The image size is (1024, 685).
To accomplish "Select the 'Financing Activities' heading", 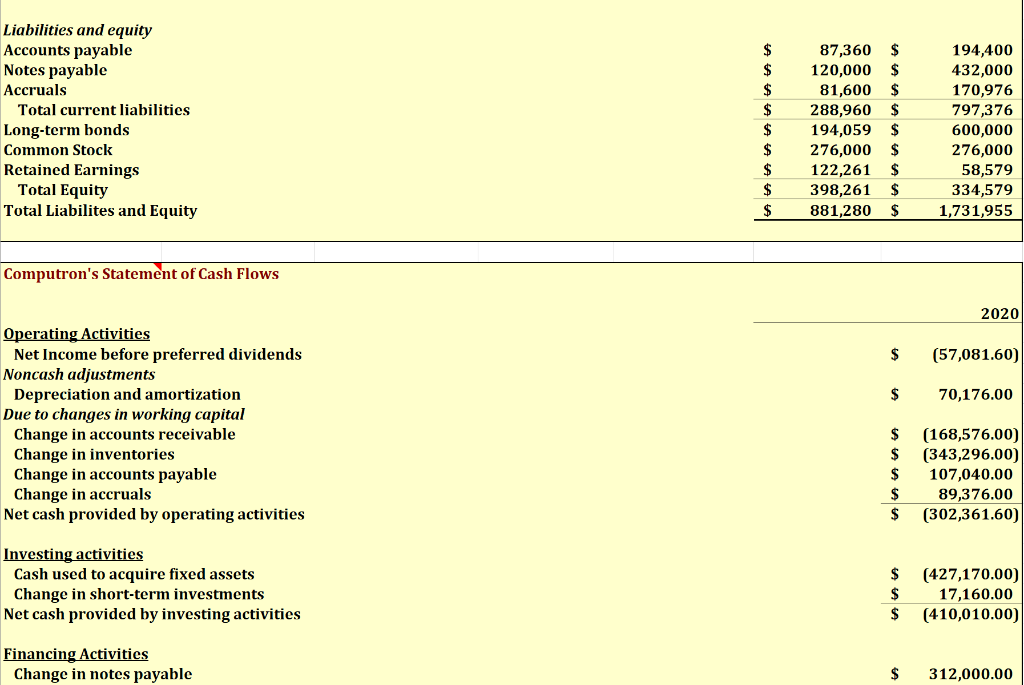I will click(76, 654).
